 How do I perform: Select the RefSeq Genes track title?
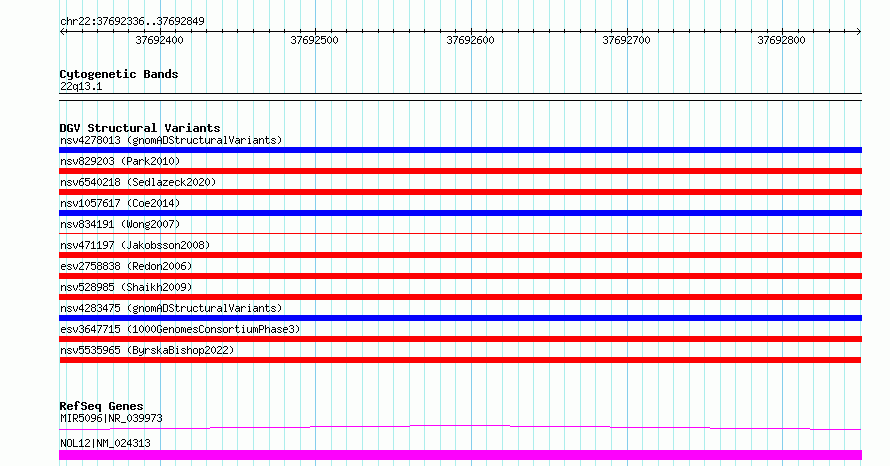(x=102, y=406)
